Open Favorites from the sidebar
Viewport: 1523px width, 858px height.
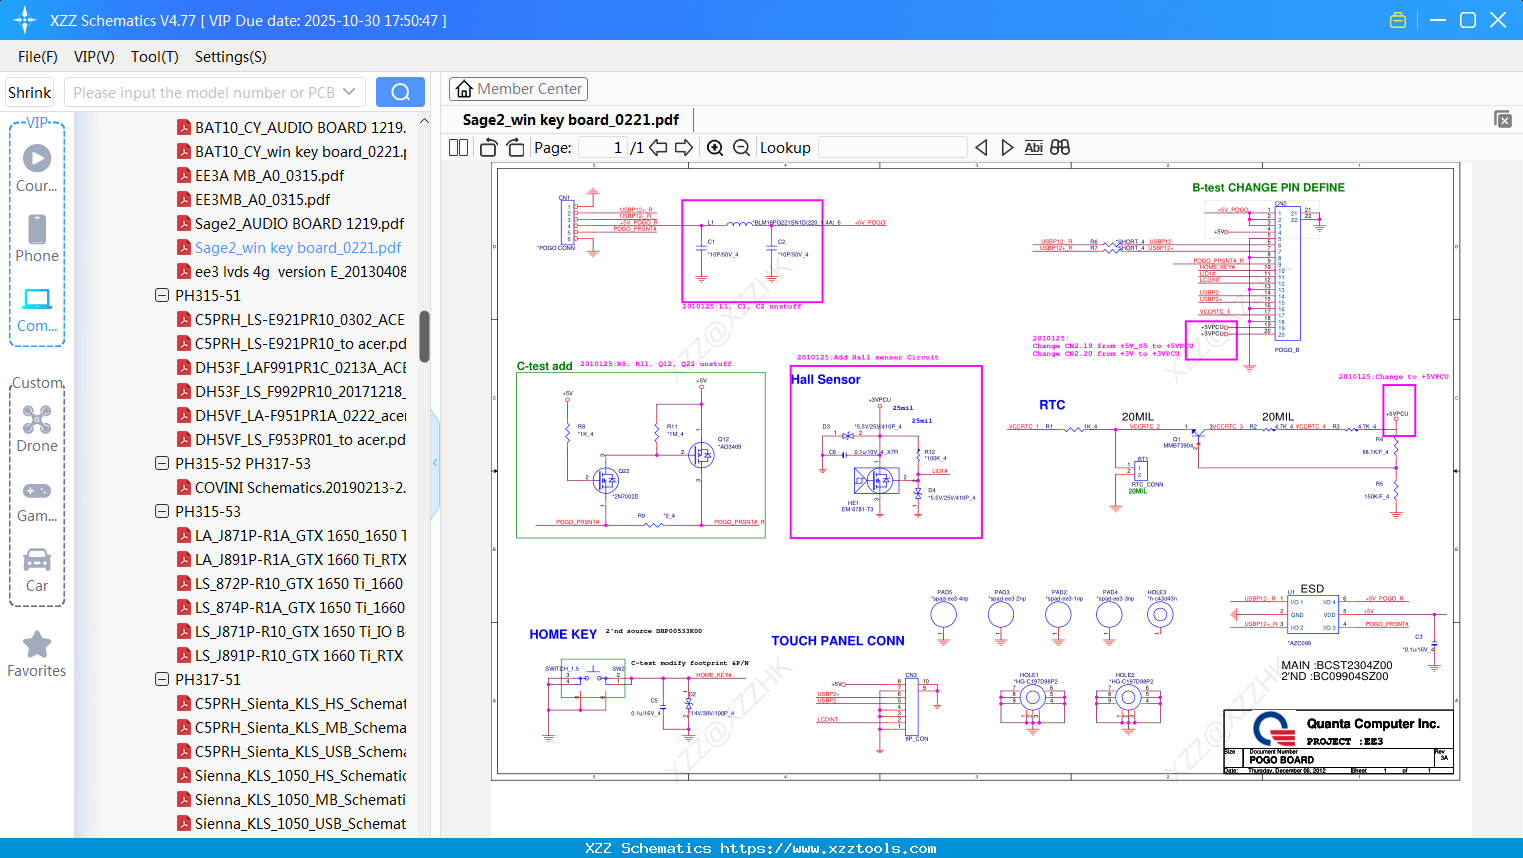click(x=37, y=655)
